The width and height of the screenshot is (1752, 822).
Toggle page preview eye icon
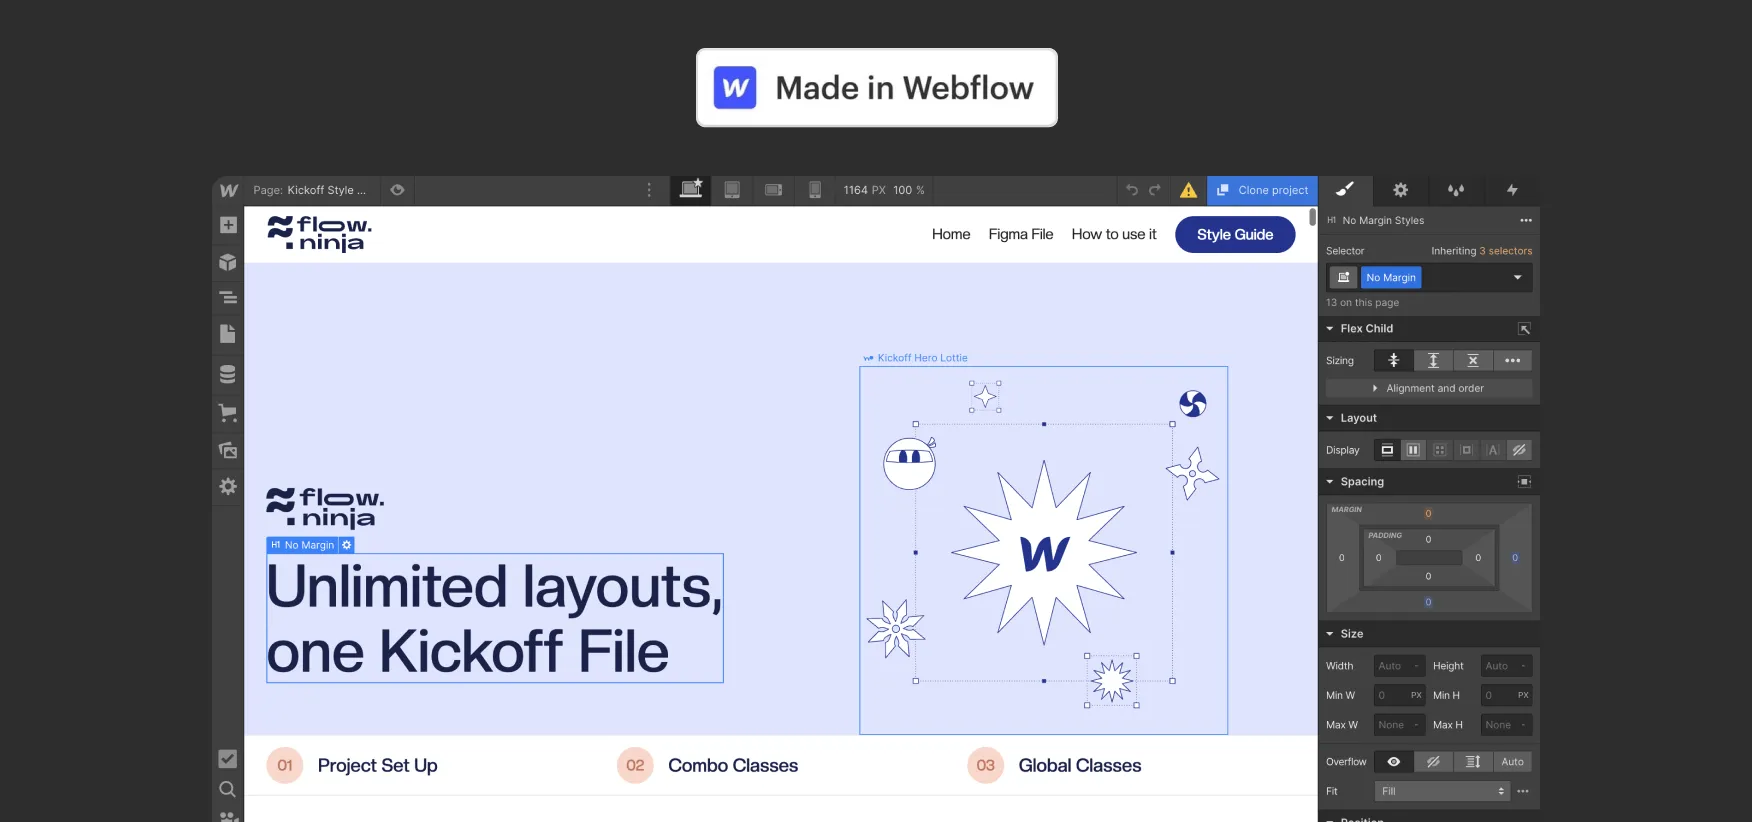(x=397, y=190)
